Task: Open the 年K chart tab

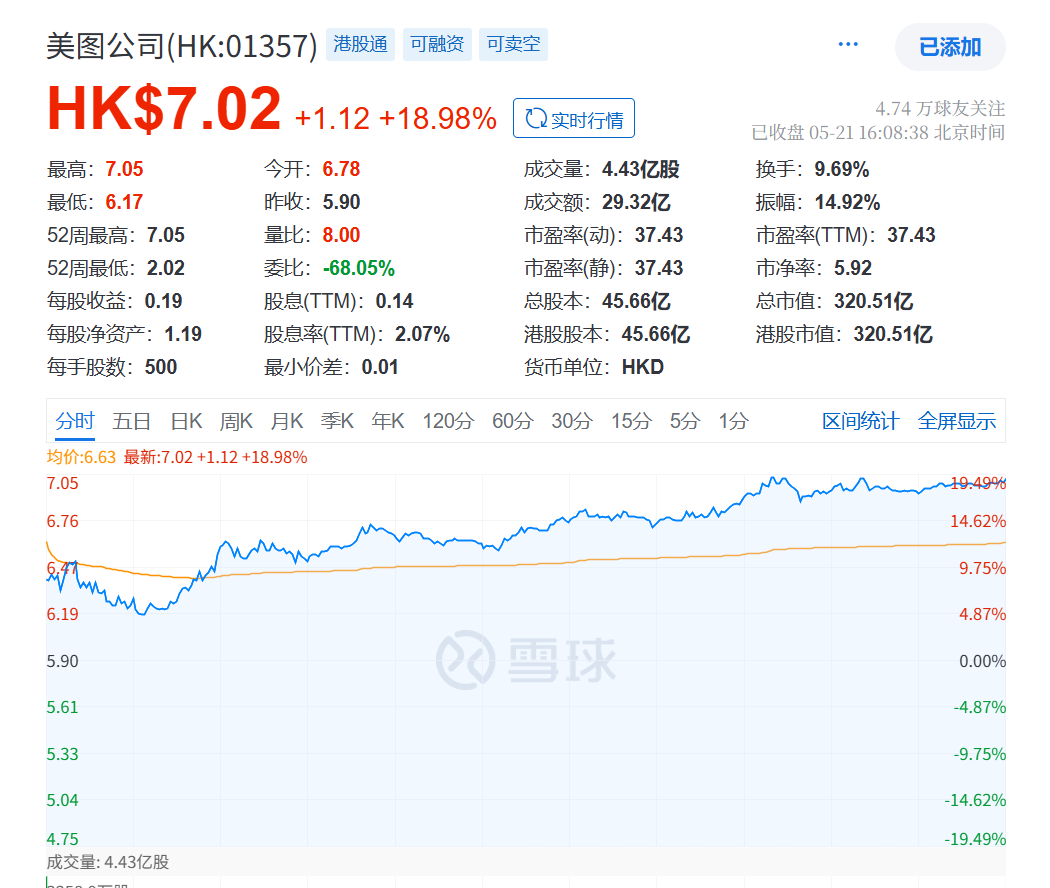Action: coord(388,421)
